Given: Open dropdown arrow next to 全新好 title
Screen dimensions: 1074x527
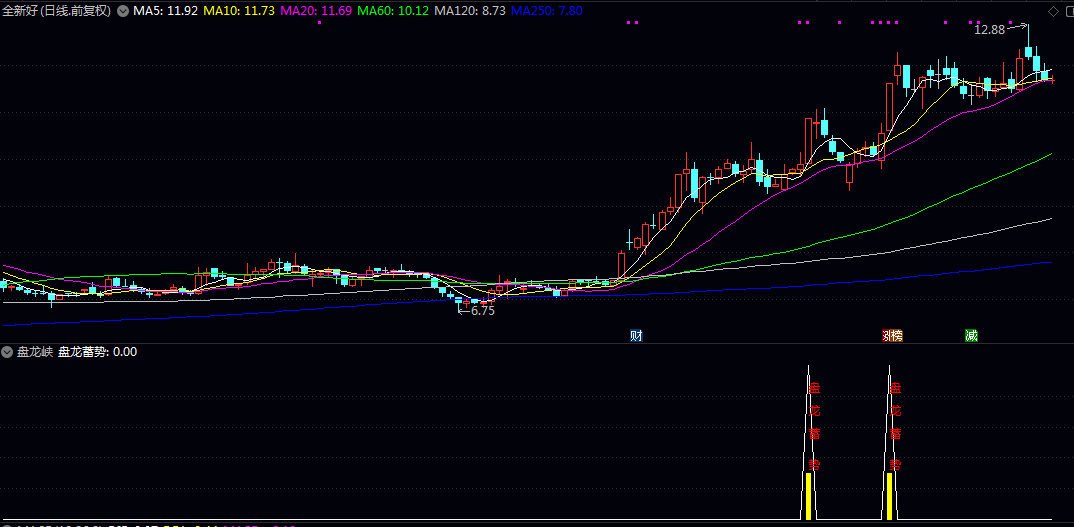Looking at the screenshot, I should 122,11.
